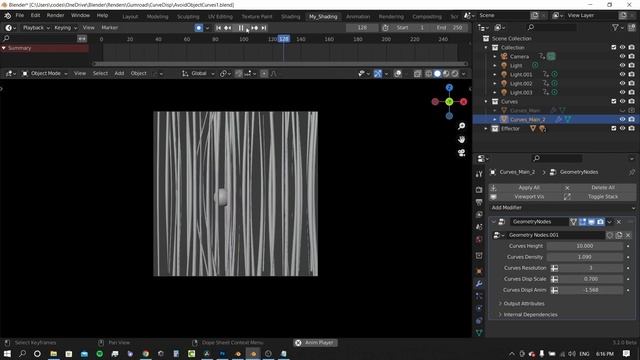Image resolution: width=640 pixels, height=360 pixels.
Task: Uncheck the Curves collection exclude checkbox
Action: pyautogui.click(x=613, y=101)
